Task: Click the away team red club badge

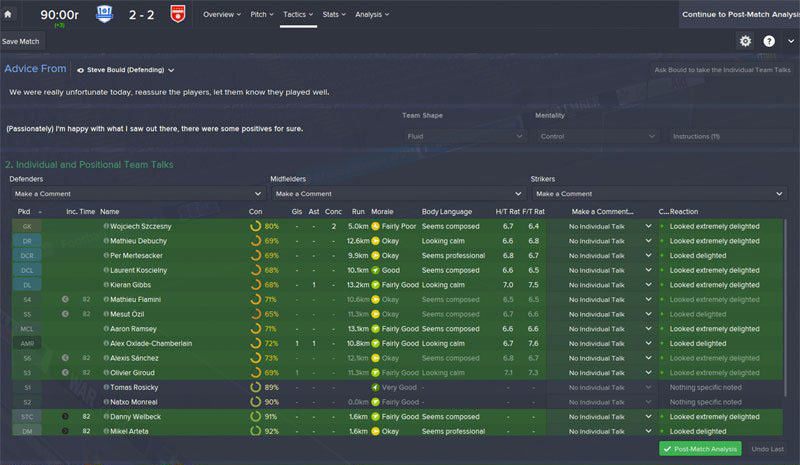Action: click(178, 14)
